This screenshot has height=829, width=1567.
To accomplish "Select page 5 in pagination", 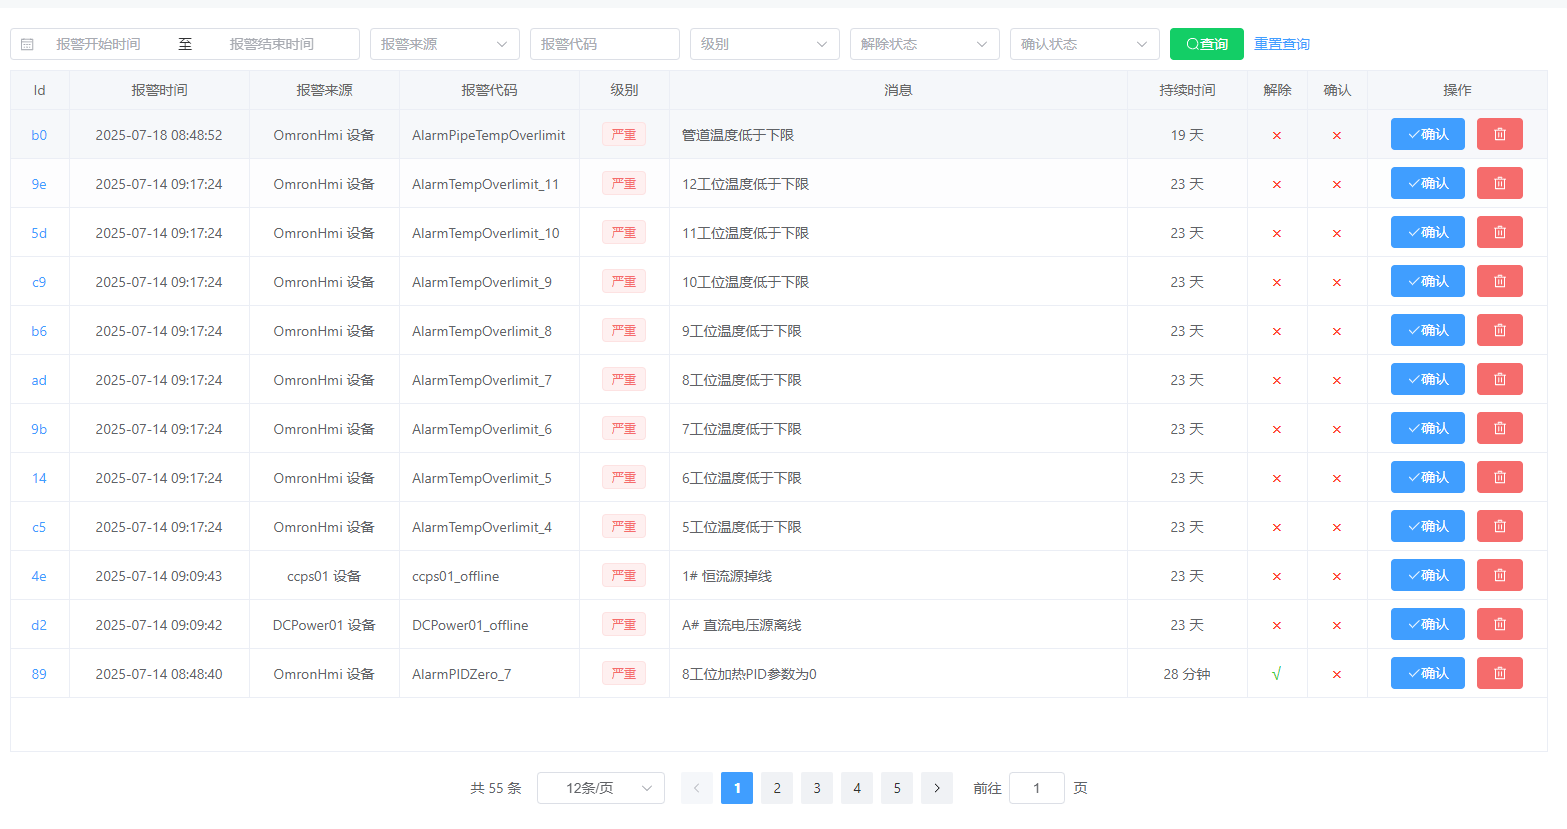I will [896, 788].
